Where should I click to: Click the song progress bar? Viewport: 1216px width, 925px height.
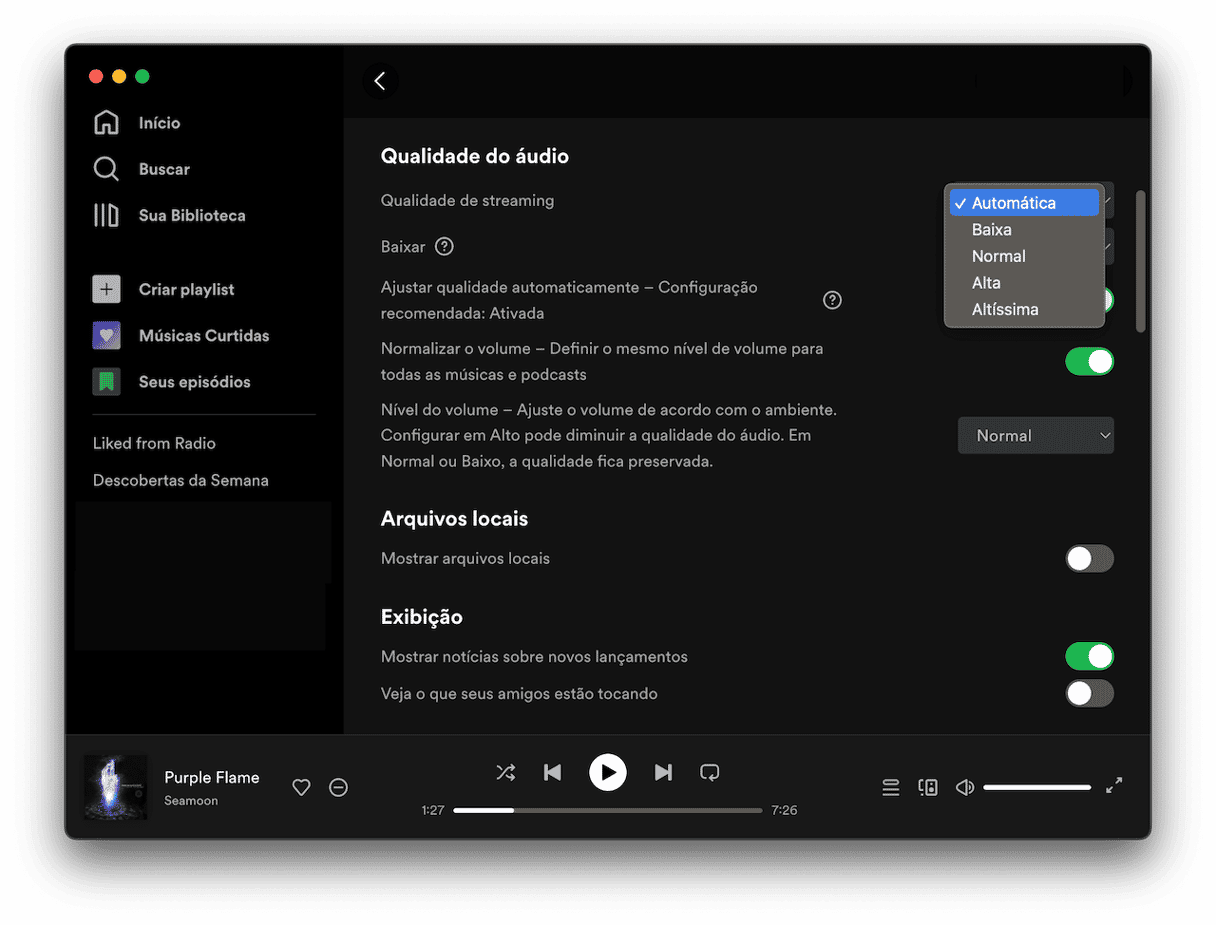(x=608, y=810)
